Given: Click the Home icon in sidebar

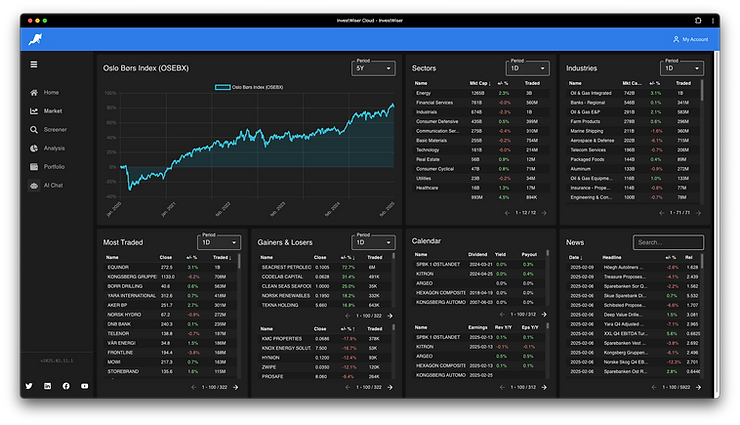Looking at the screenshot, I should pyautogui.click(x=34, y=92).
